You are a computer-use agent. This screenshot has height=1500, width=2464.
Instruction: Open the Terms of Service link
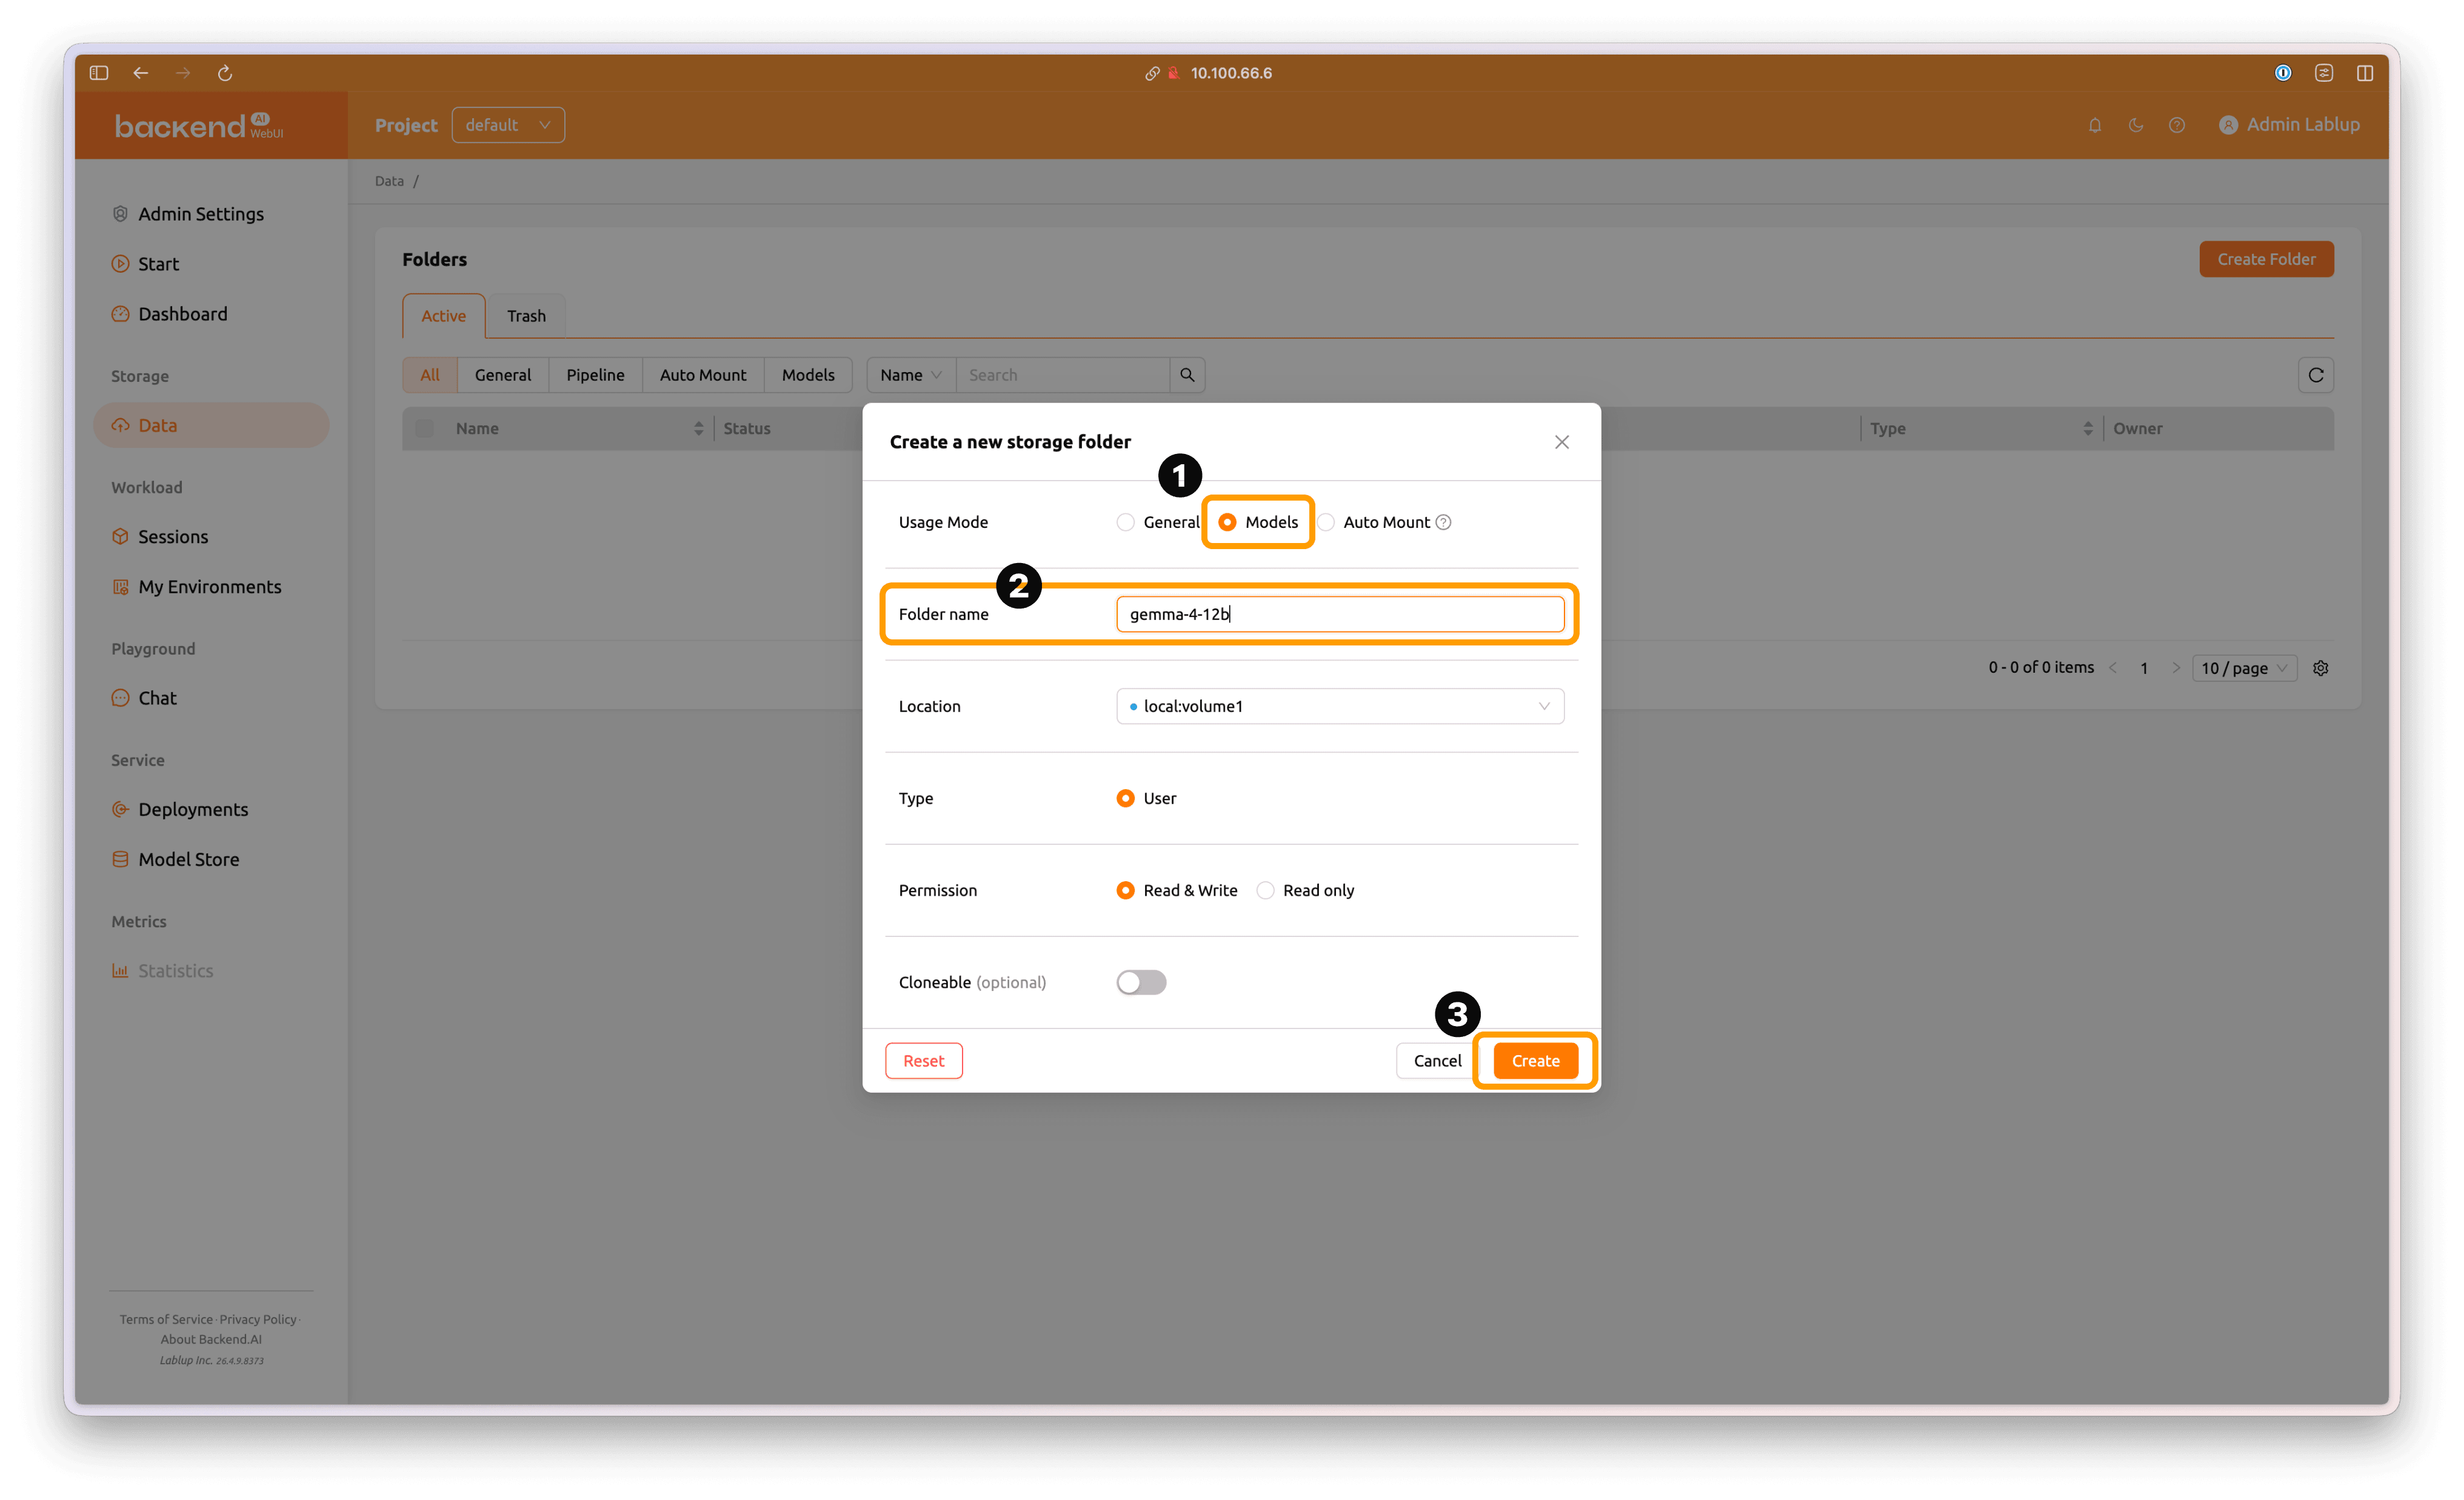[166, 1320]
